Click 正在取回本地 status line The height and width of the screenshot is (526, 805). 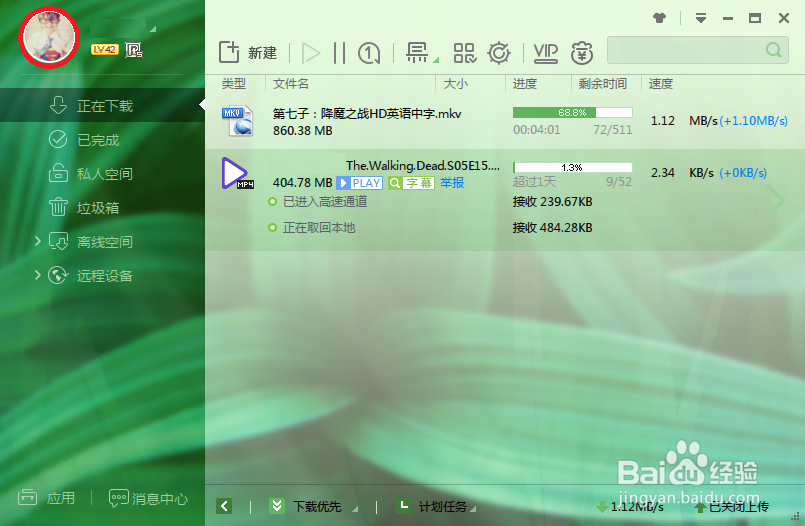point(312,227)
